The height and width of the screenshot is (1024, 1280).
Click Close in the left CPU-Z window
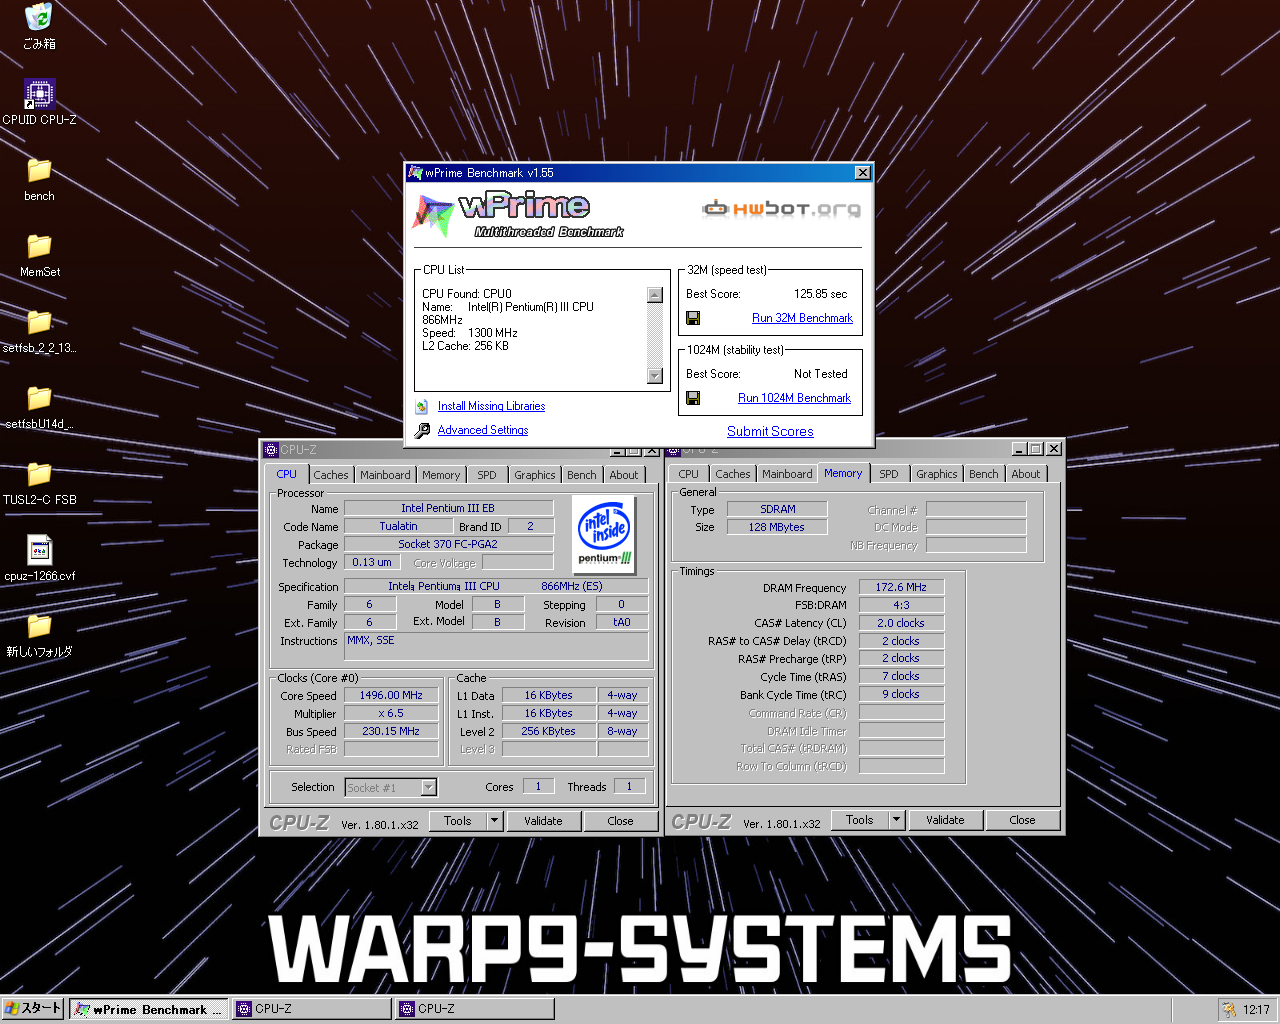point(620,821)
